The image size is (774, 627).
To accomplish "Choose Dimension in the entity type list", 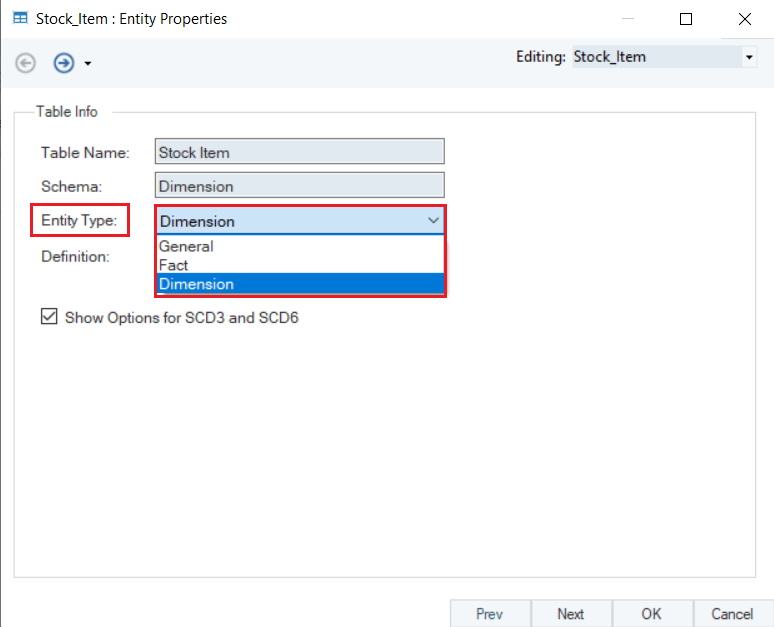I will [197, 284].
